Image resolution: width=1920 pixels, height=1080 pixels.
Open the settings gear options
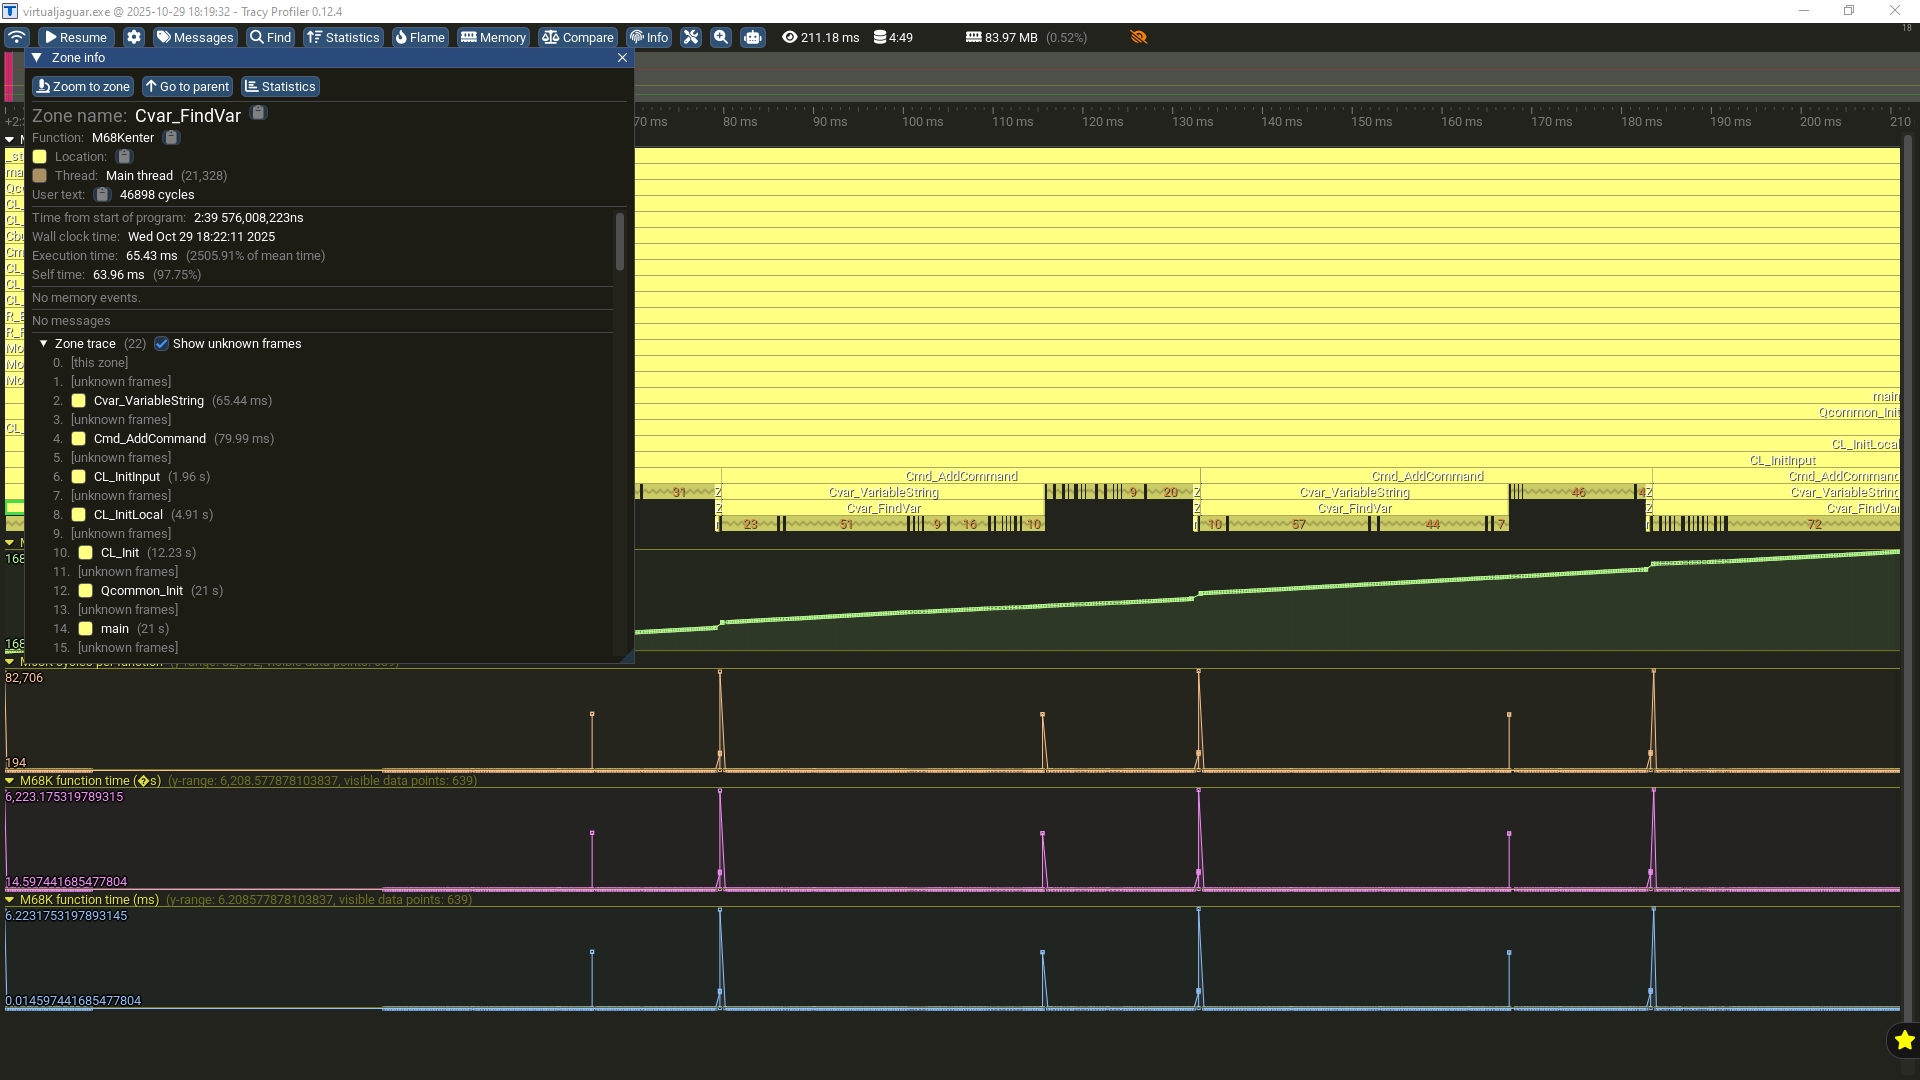pos(134,37)
